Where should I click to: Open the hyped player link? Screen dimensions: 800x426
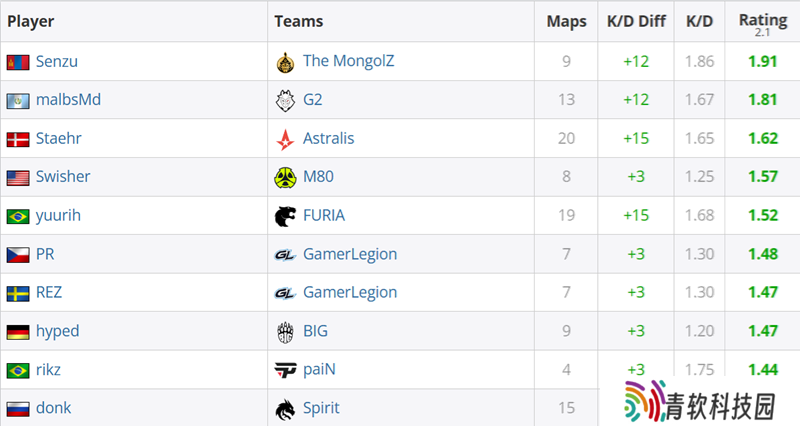click(x=58, y=331)
